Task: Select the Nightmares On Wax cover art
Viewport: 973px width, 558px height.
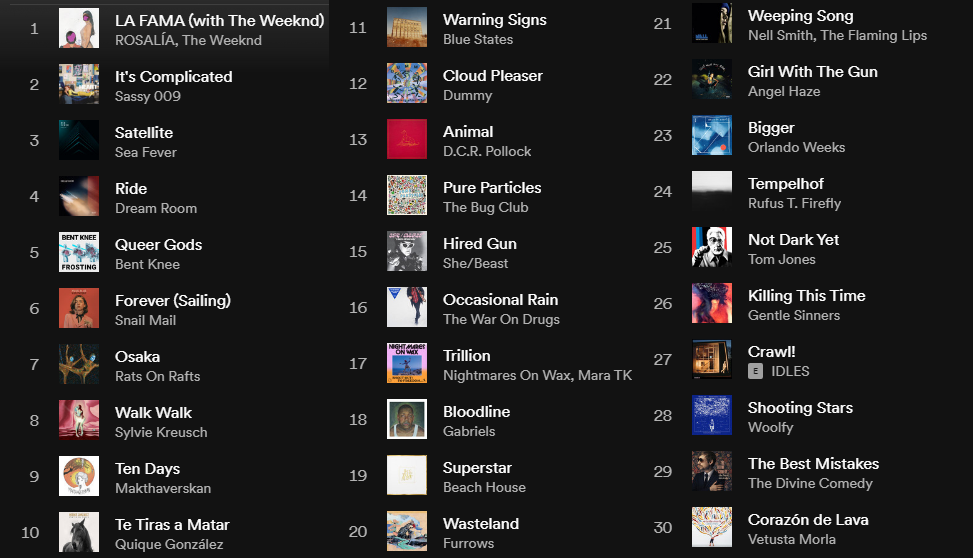Action: click(407, 363)
